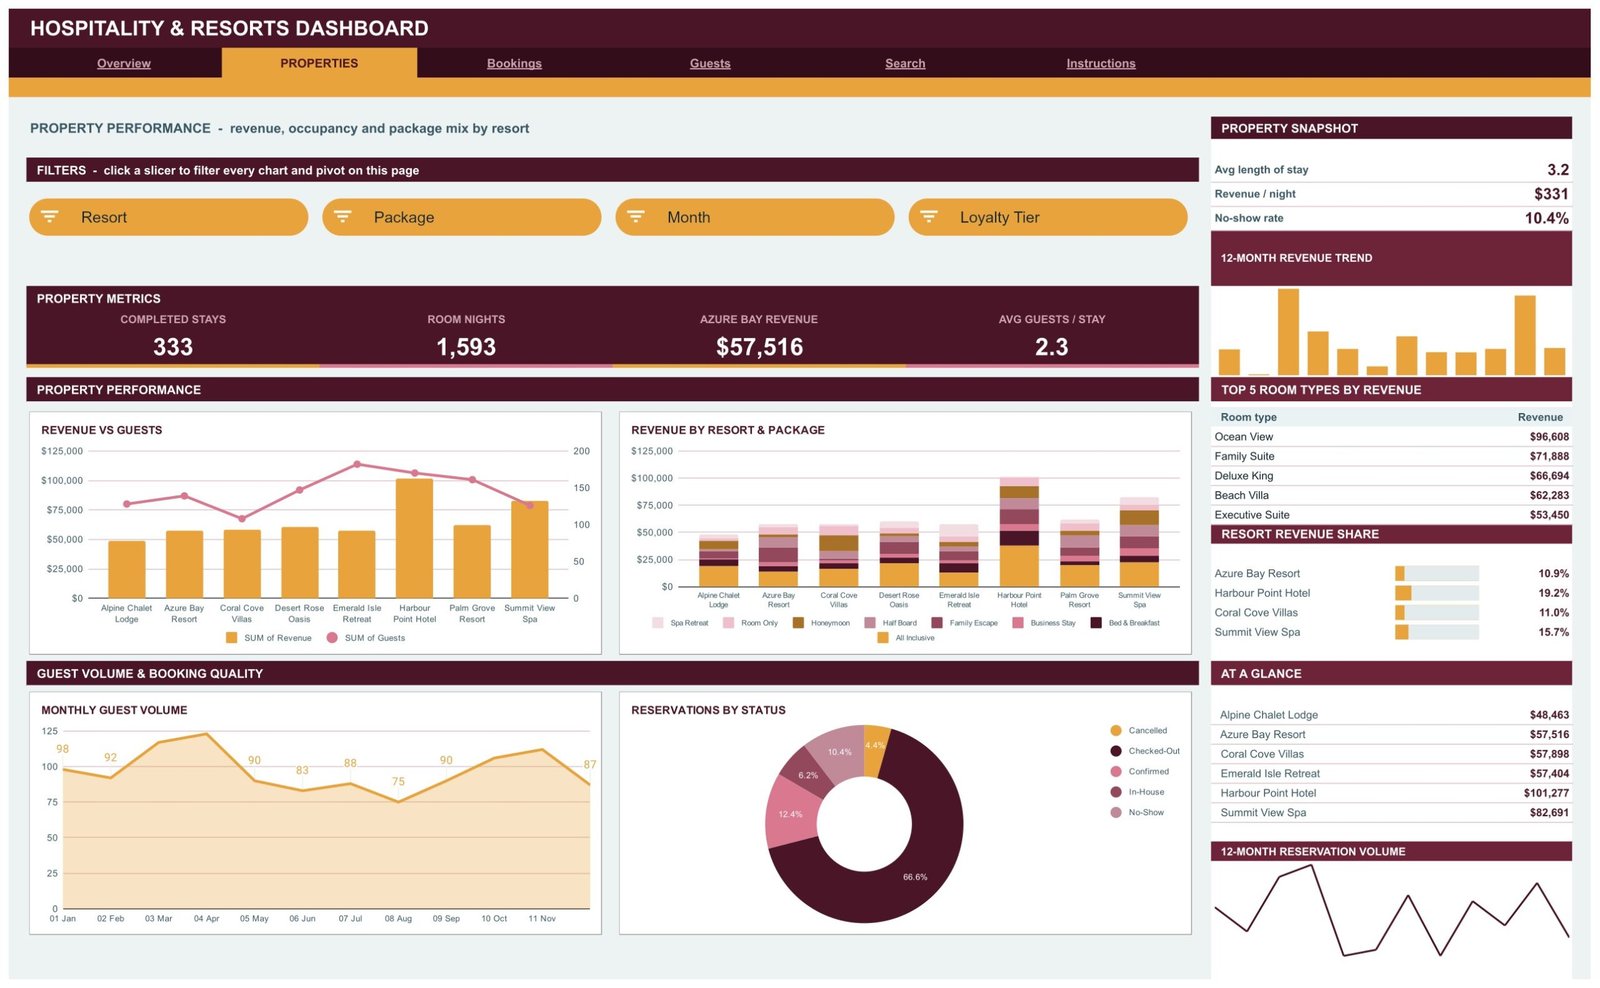Click the filter icon on Loyalty Tier slicer
The height and width of the screenshot is (988, 1600).
[x=929, y=216]
